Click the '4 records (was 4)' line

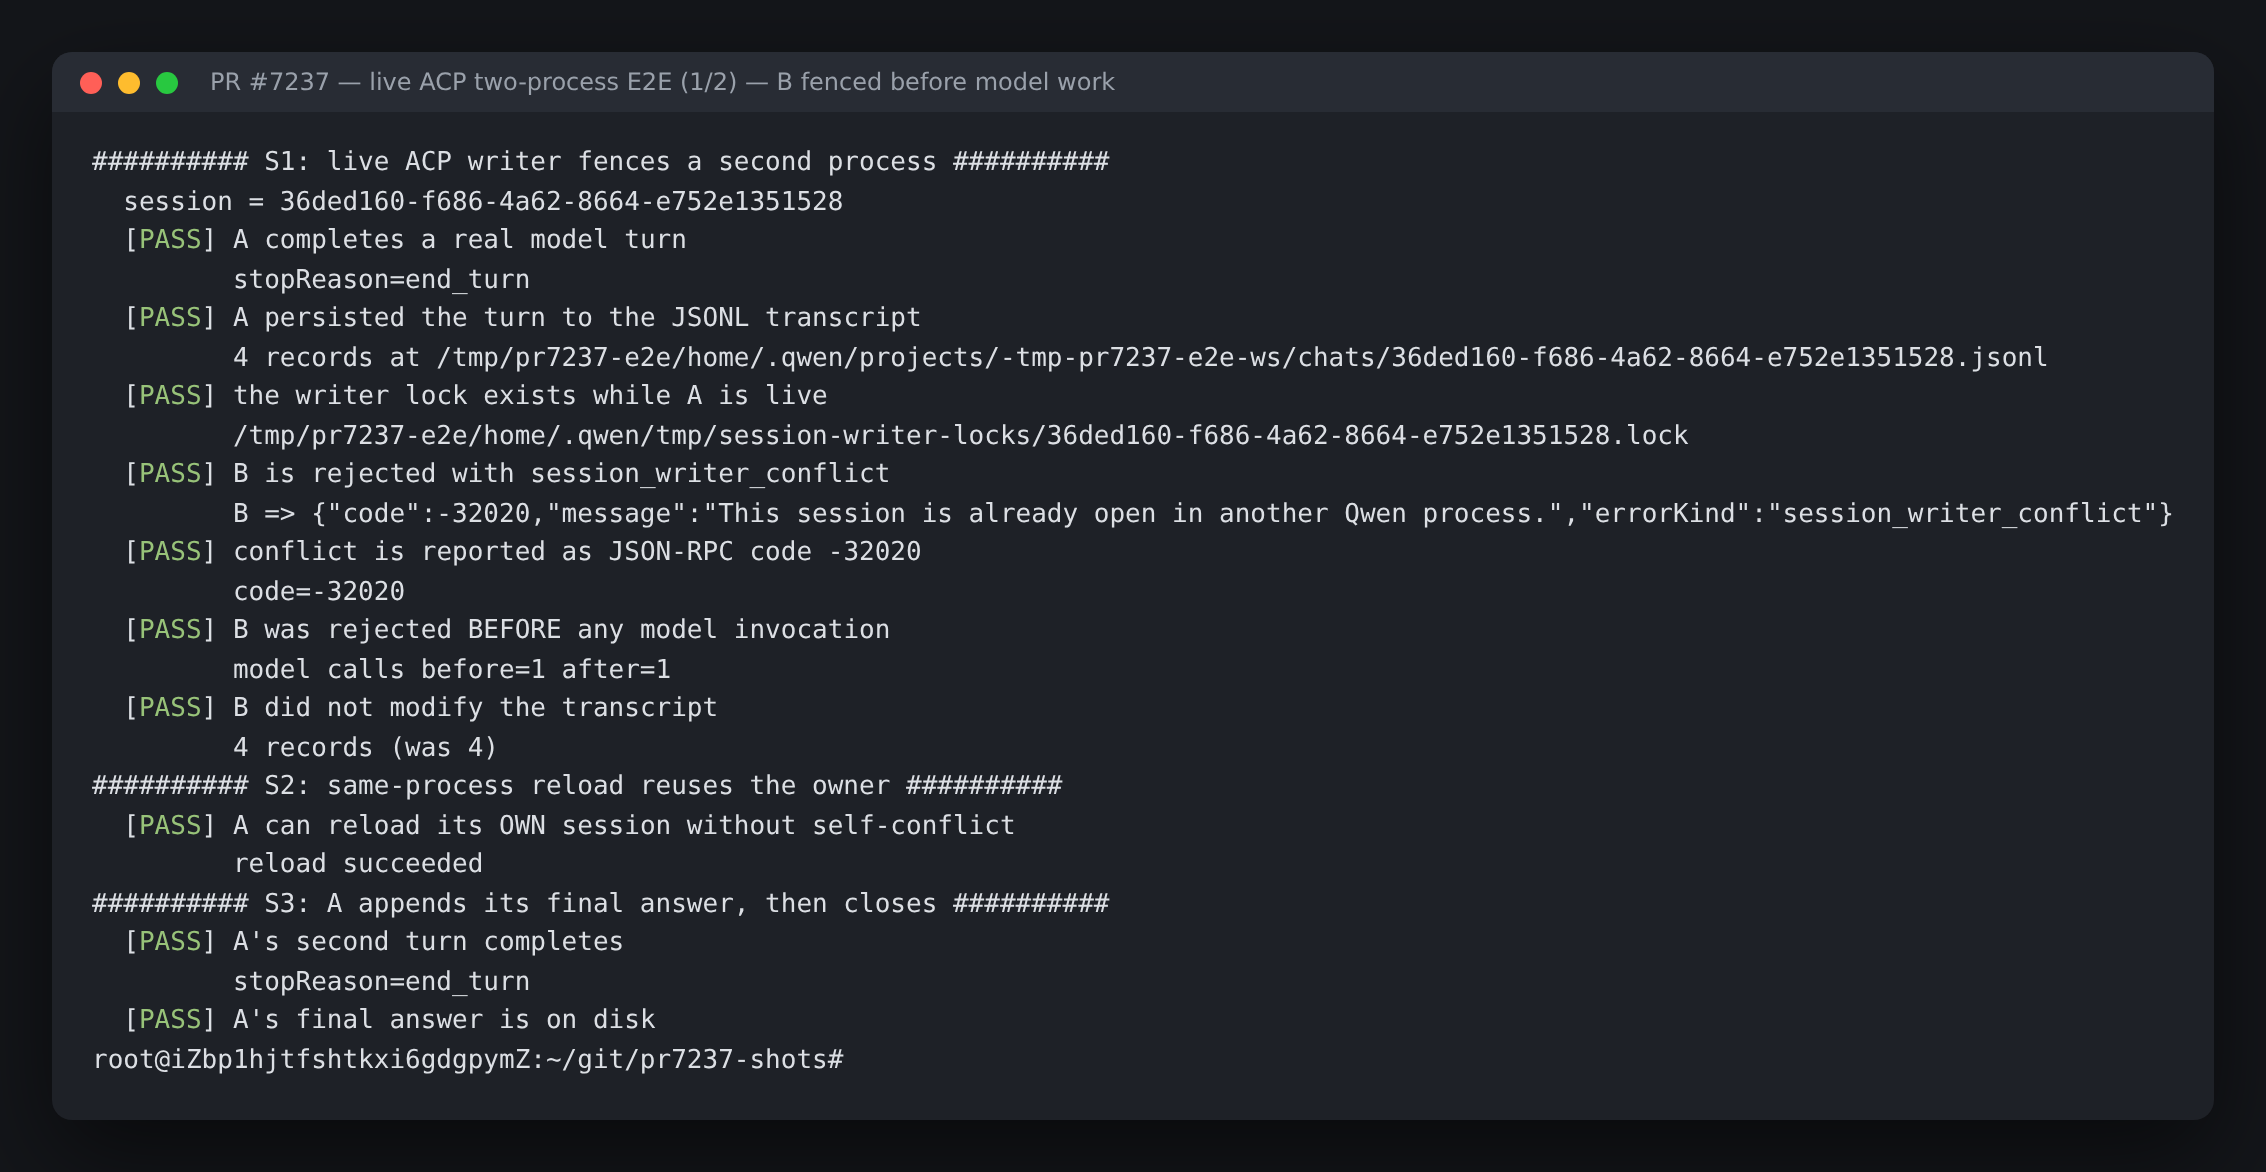pos(365,747)
